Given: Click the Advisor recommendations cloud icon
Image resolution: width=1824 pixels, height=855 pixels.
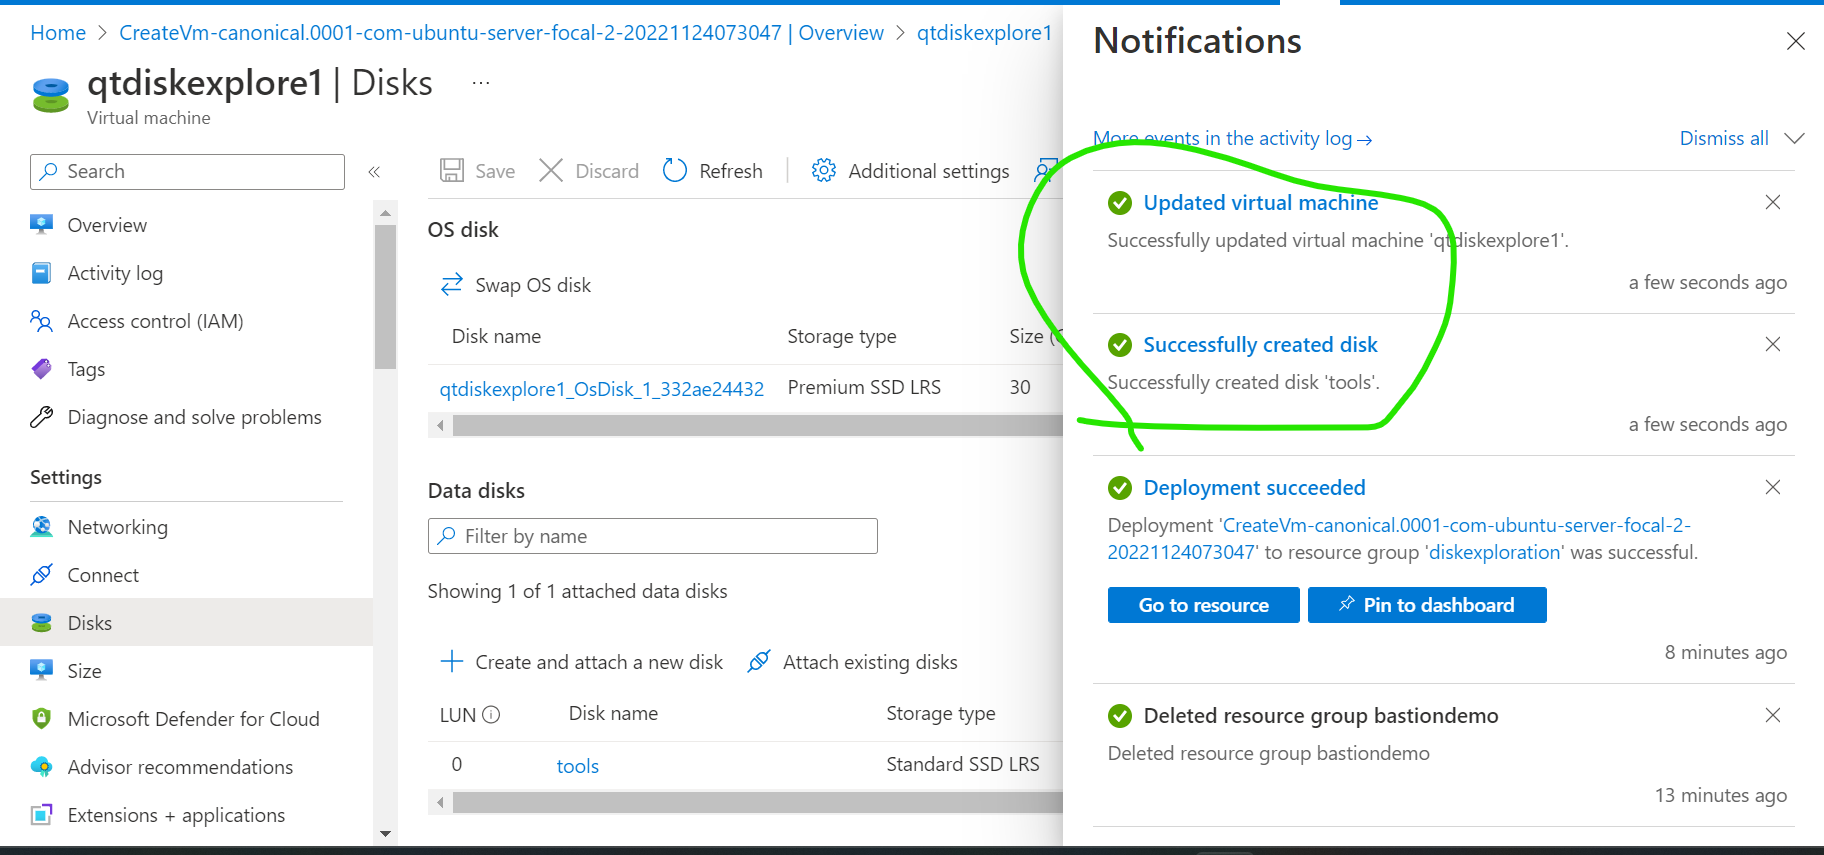Looking at the screenshot, I should coord(41,767).
